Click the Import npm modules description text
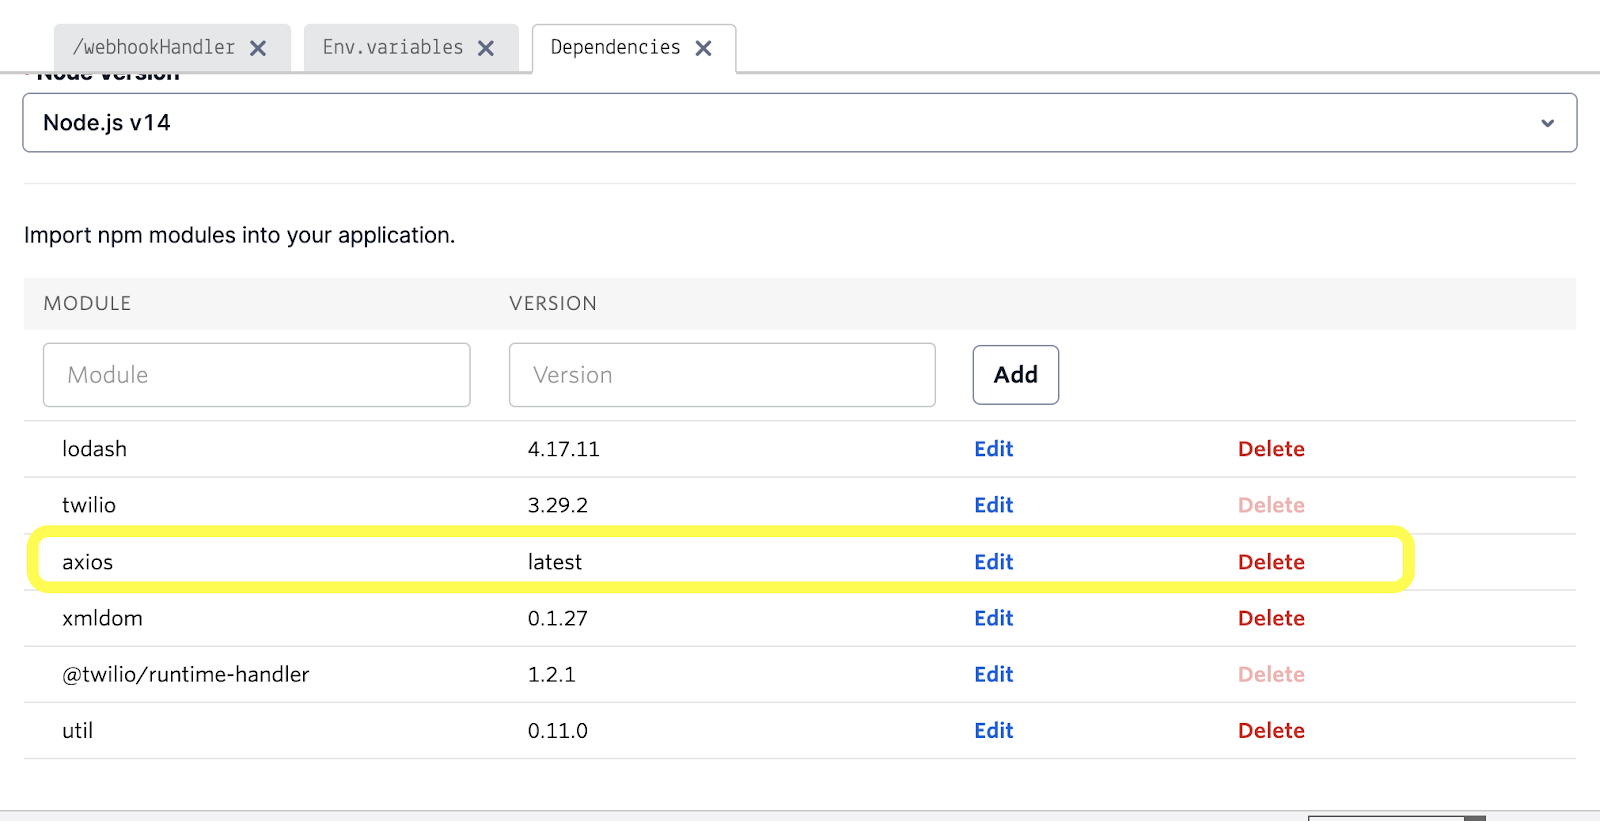This screenshot has width=1600, height=821. pos(239,235)
